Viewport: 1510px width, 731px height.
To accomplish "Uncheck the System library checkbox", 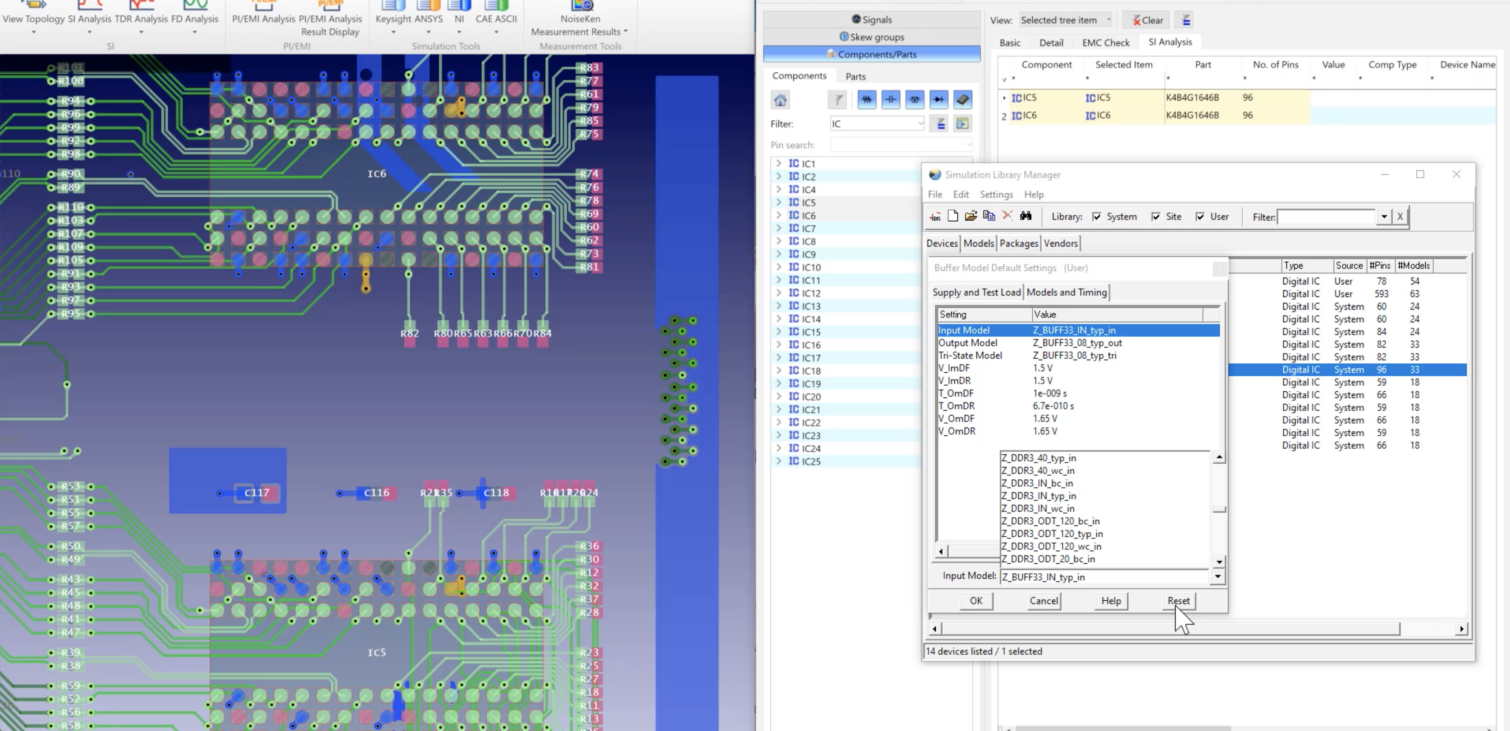I will tap(1097, 216).
